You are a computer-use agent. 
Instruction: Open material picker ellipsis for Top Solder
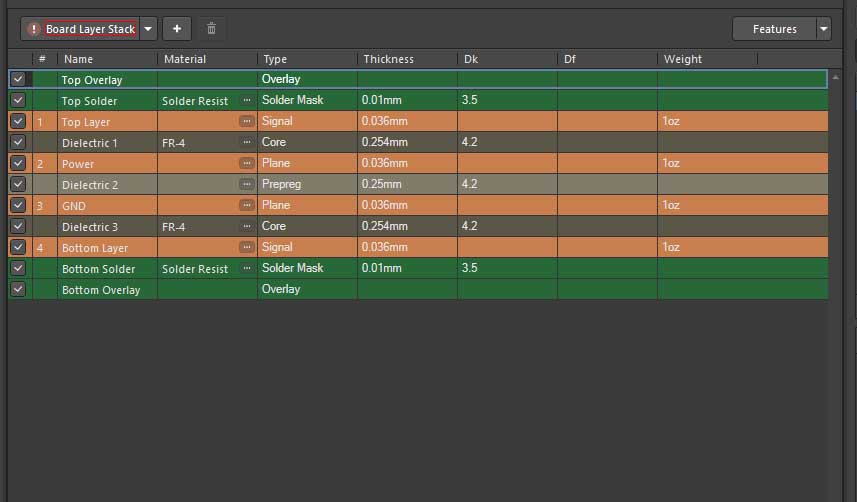[x=246, y=100]
